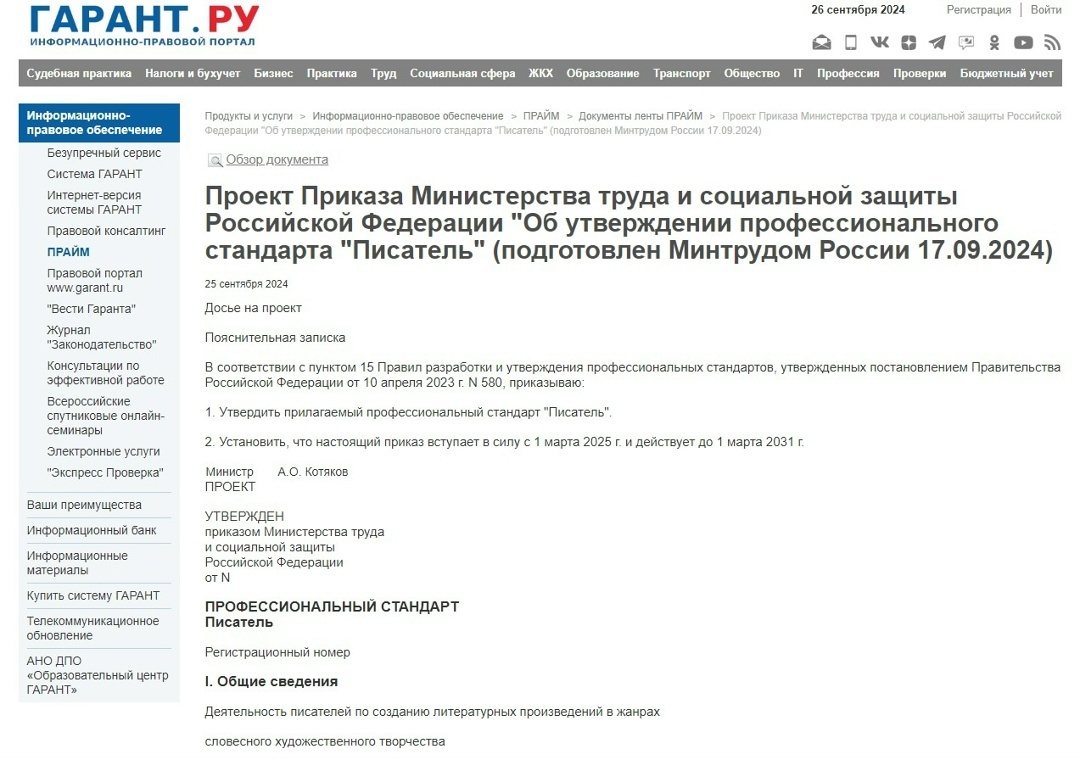Open the Общество menu item

751,73
